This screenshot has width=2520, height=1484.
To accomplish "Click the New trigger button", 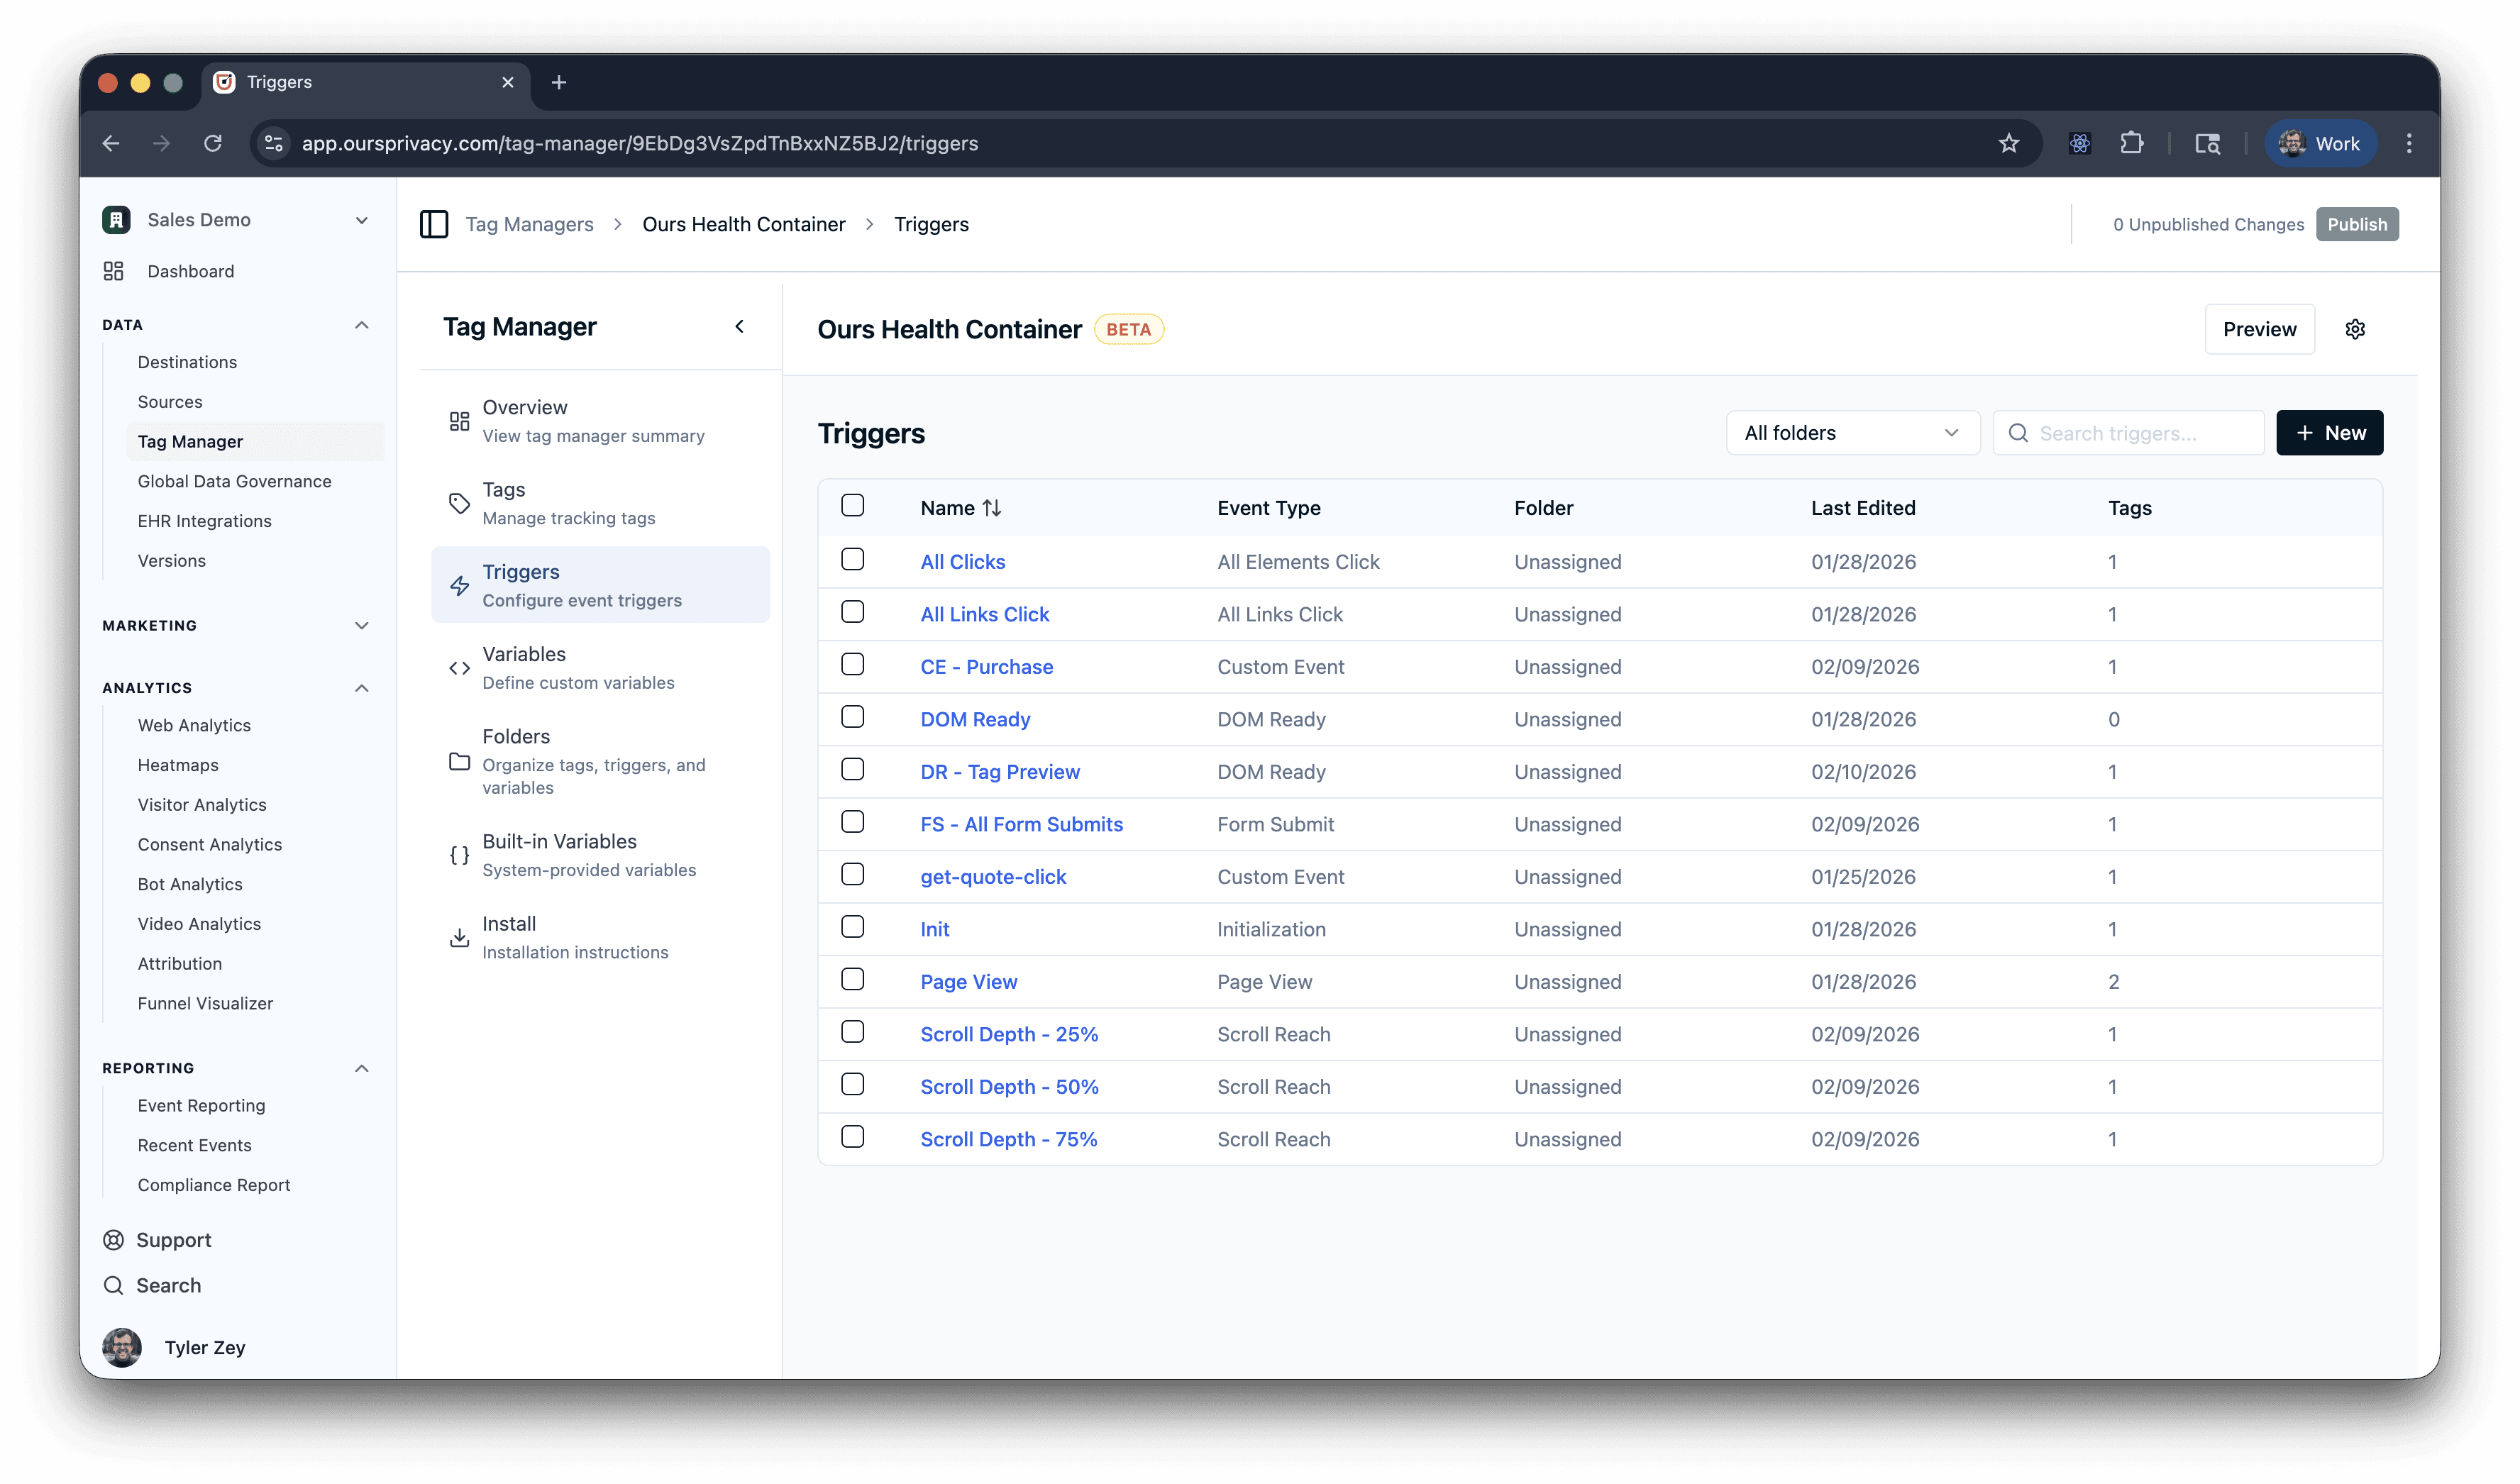I will [x=2329, y=433].
